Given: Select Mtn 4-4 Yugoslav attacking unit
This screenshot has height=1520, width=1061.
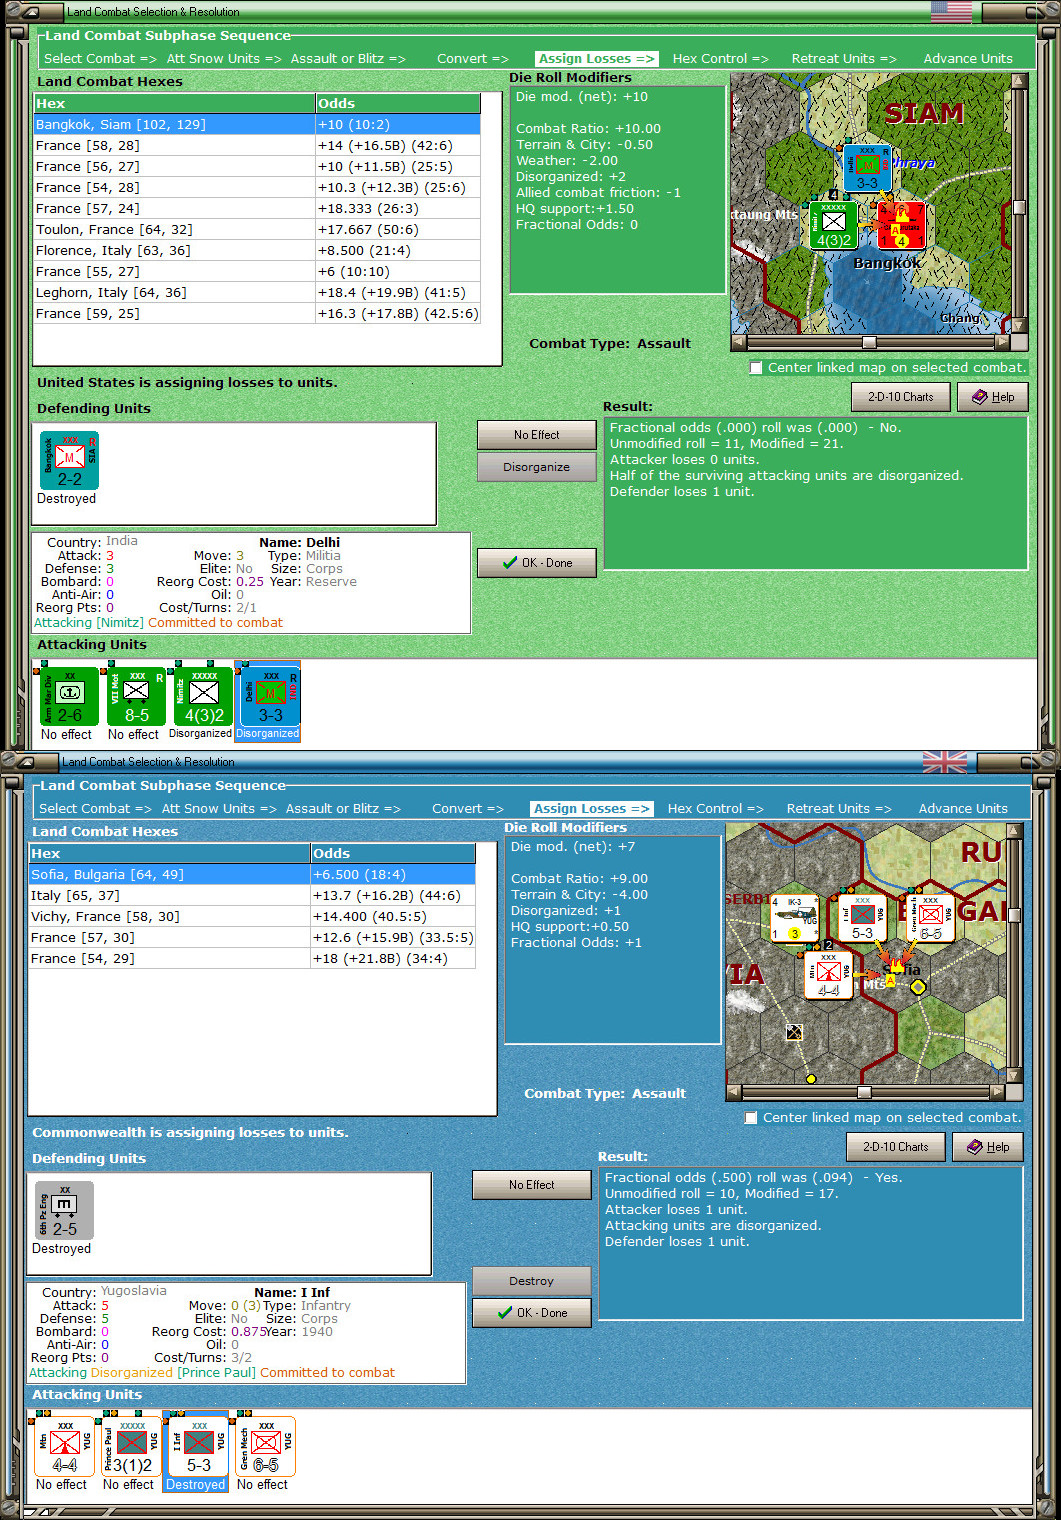Looking at the screenshot, I should 64,1446.
